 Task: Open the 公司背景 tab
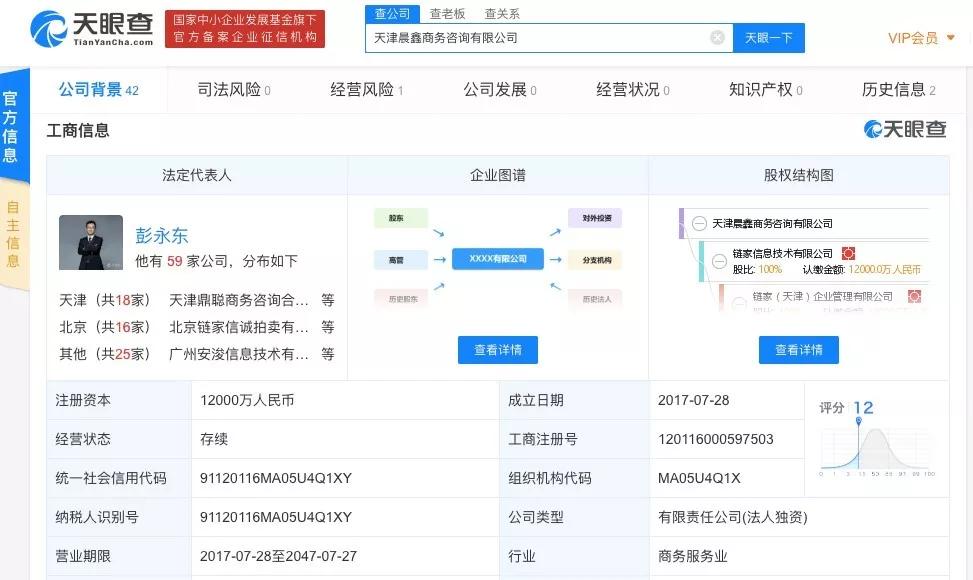99,90
